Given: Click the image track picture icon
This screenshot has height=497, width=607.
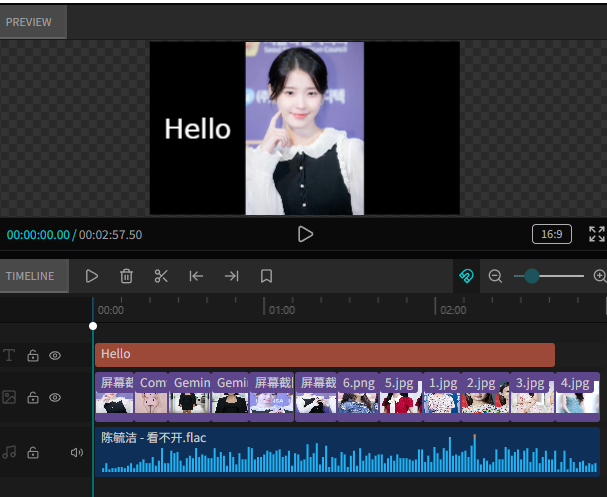Looking at the screenshot, I should pos(9,397).
